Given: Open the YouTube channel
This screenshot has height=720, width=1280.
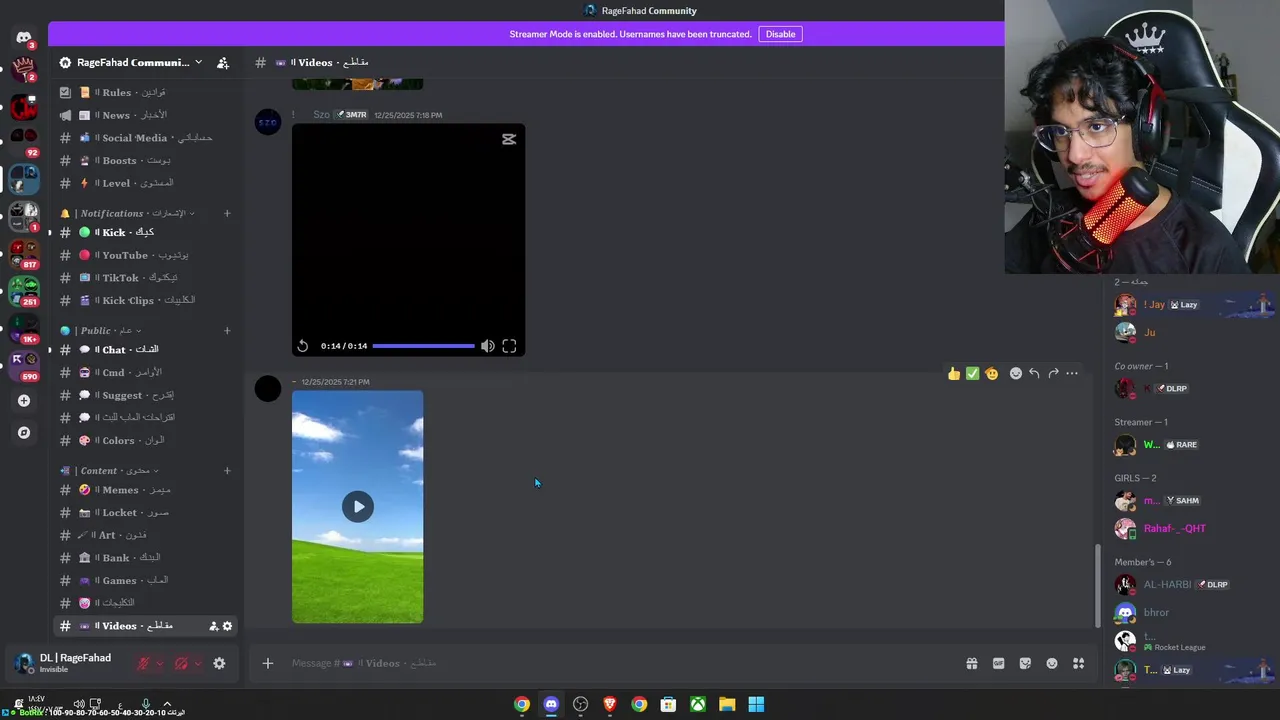Looking at the screenshot, I should tap(145, 255).
